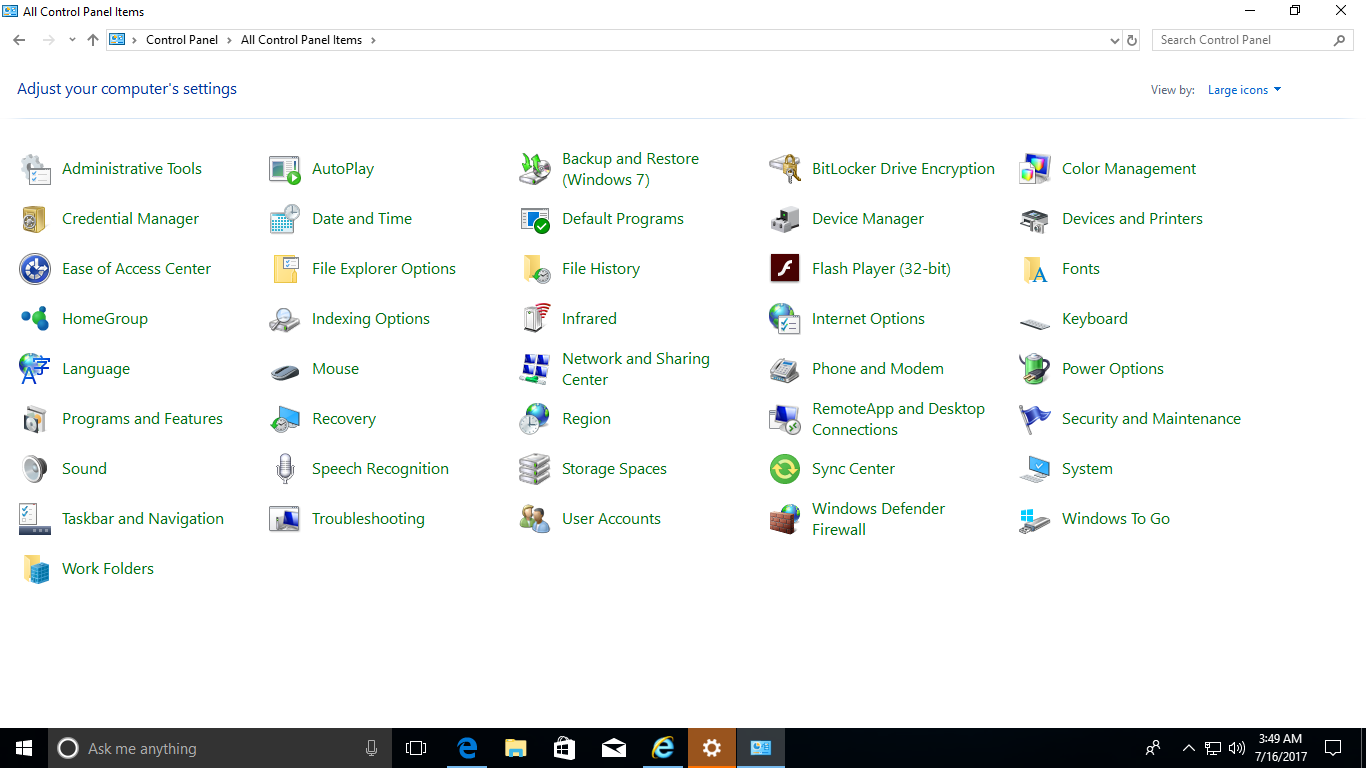Open the BitLocker Drive Encryption icon
The width and height of the screenshot is (1366, 768).
pos(785,169)
